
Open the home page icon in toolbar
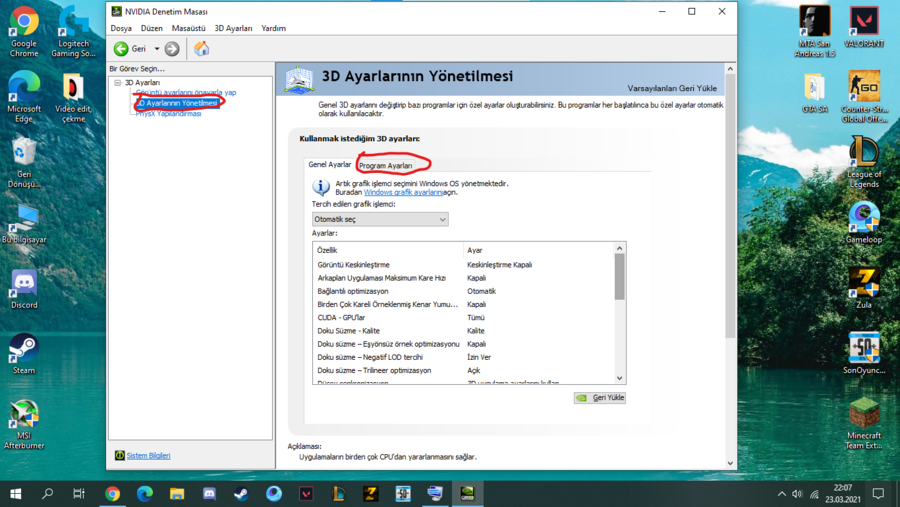[x=201, y=49]
